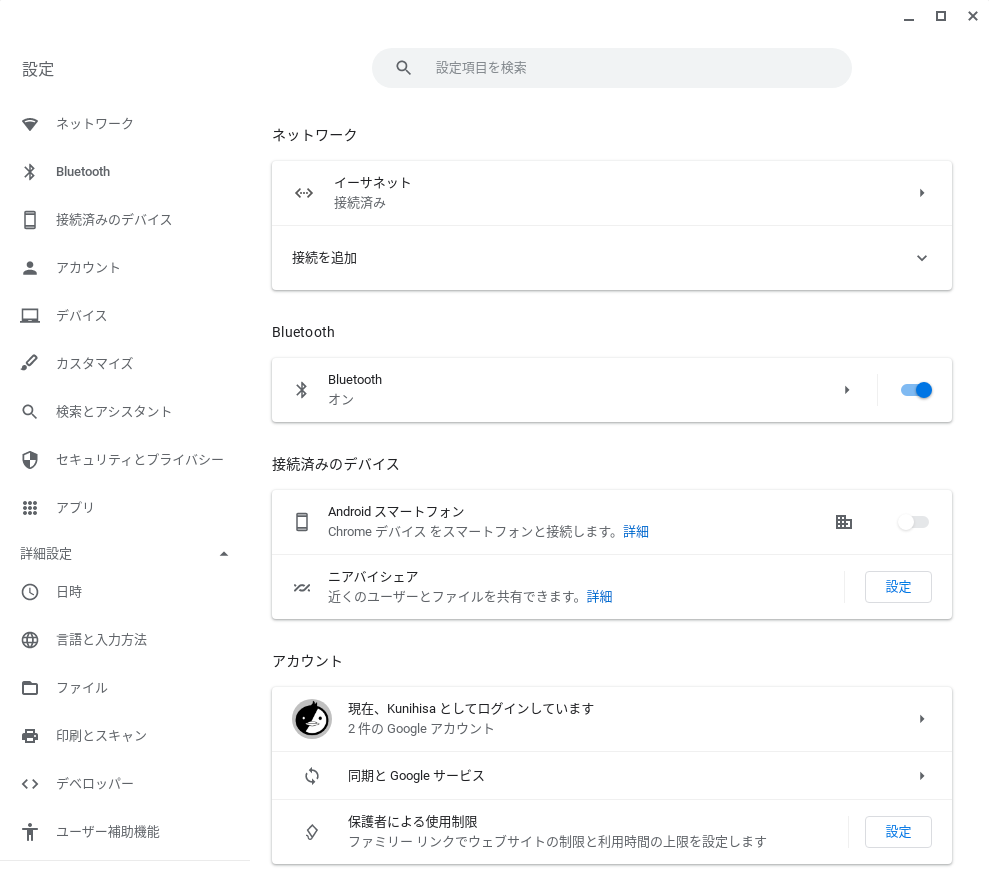The height and width of the screenshot is (879, 989).
Task: Click the 設定 button for 保護者による使用制限
Action: (x=898, y=832)
